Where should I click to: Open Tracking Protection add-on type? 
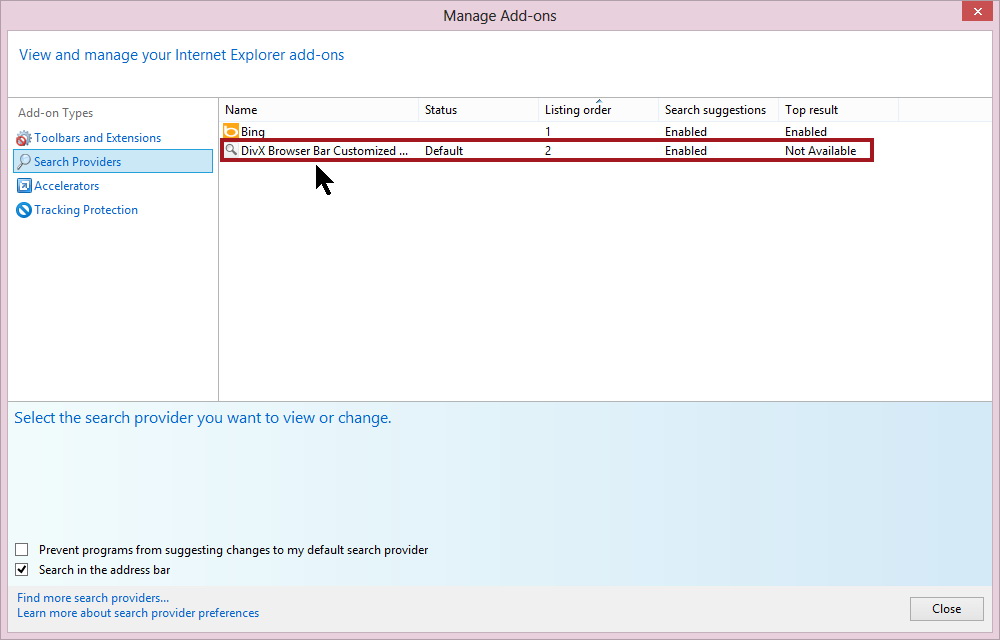[x=86, y=210]
